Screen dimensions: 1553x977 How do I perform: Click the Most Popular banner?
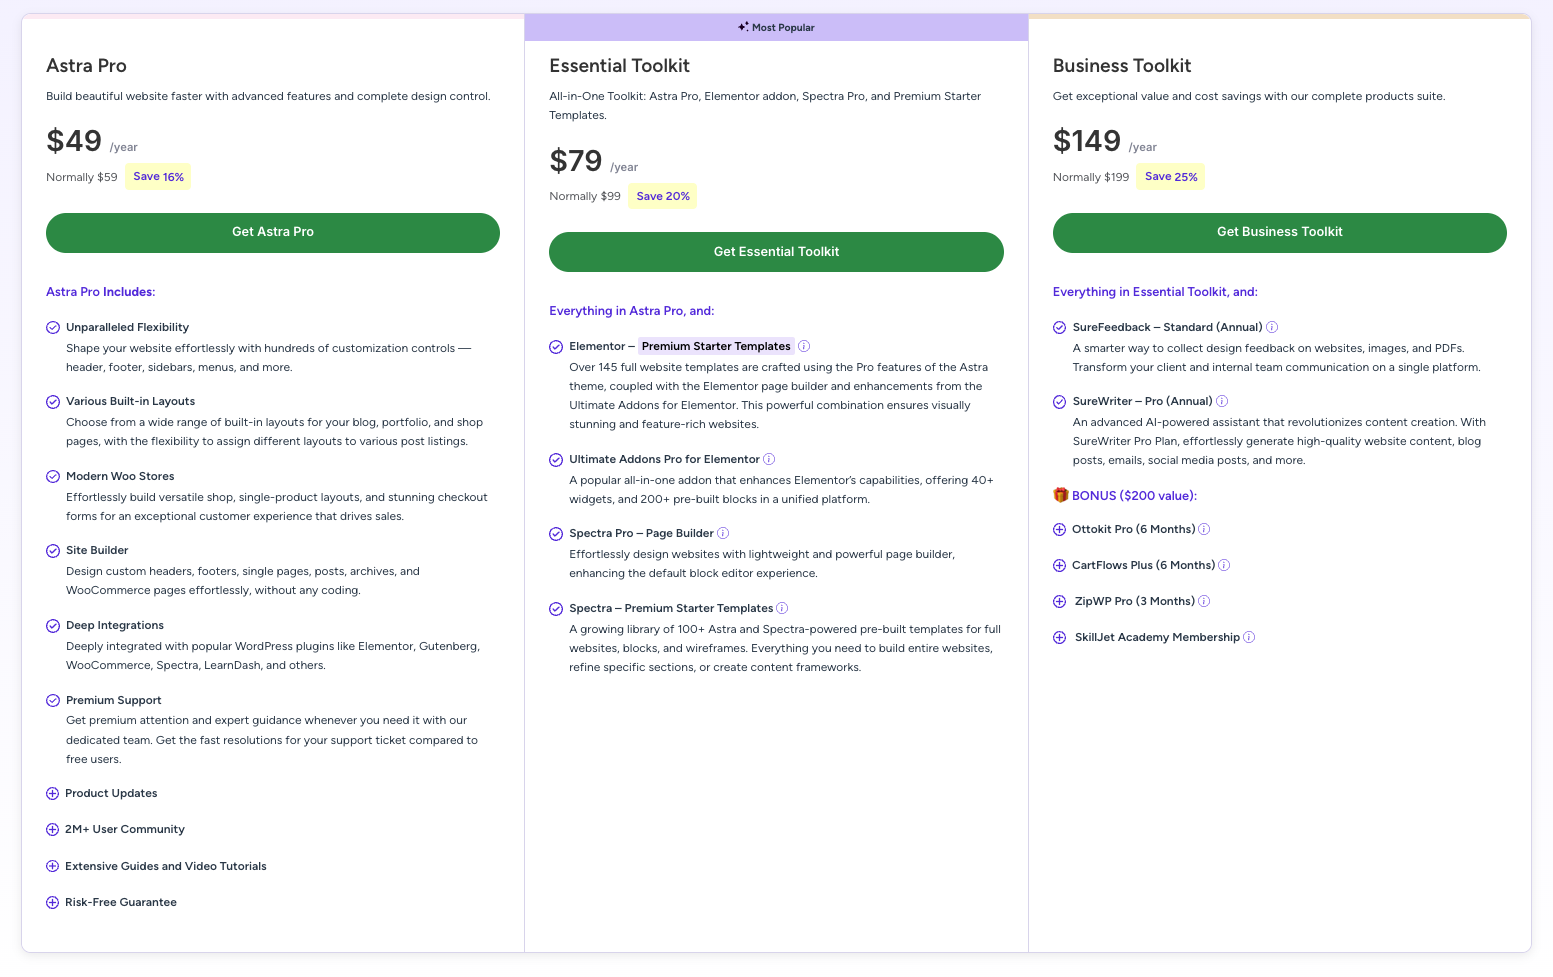(776, 27)
